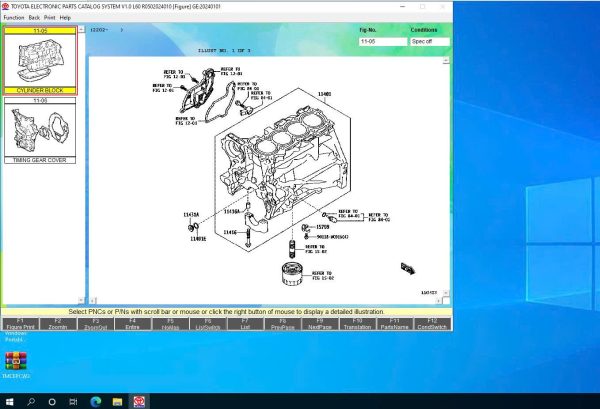
Task: Click the oil filter drawing
Action: (x=292, y=274)
